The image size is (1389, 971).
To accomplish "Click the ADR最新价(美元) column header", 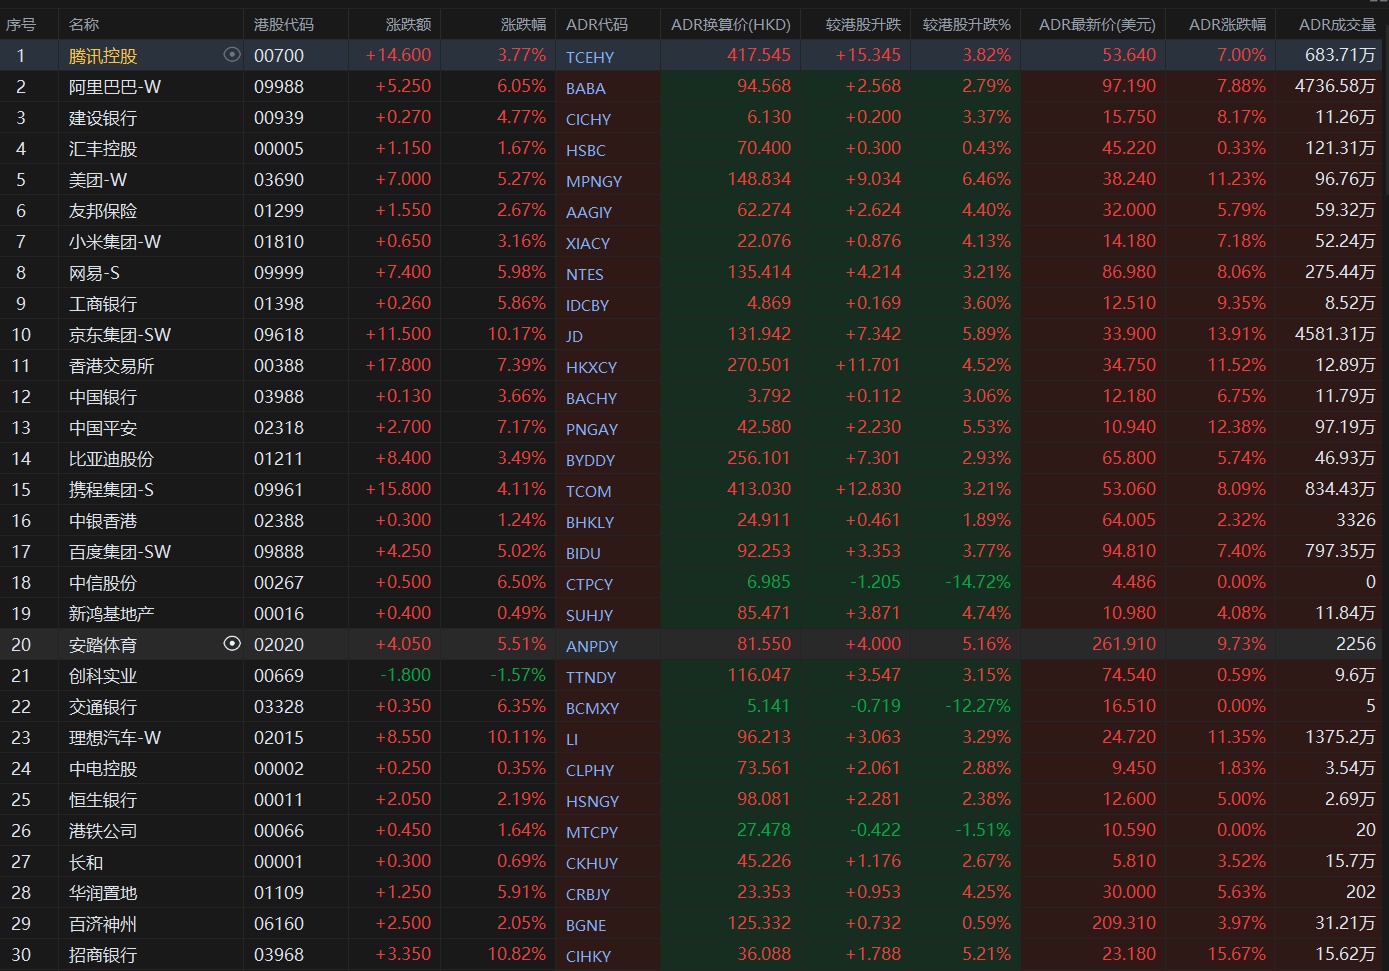I will (x=1097, y=24).
